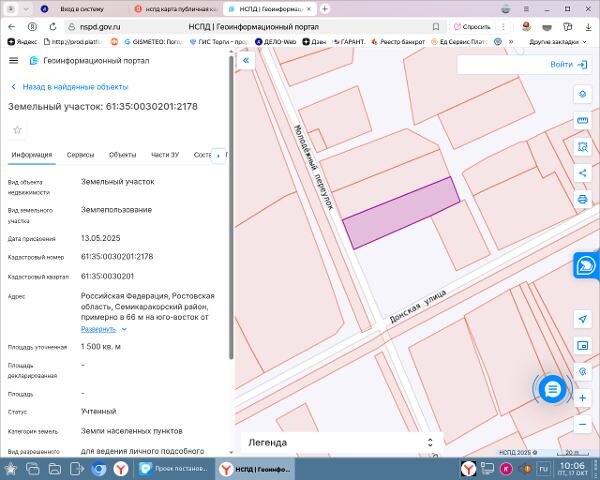
Task: Activate the area search tool on map
Action: (582, 147)
